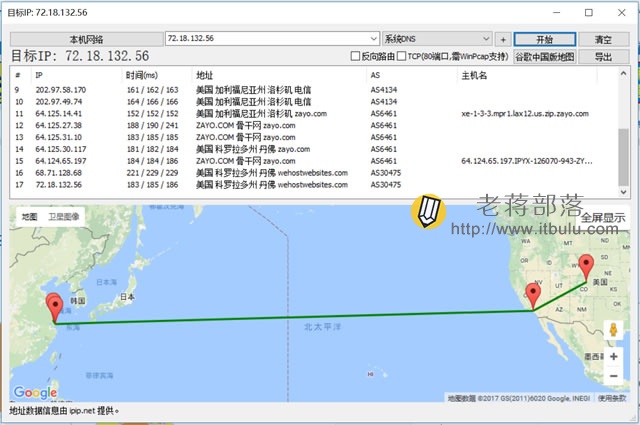
Task: Click the map marker in Colorado
Action: [586, 266]
